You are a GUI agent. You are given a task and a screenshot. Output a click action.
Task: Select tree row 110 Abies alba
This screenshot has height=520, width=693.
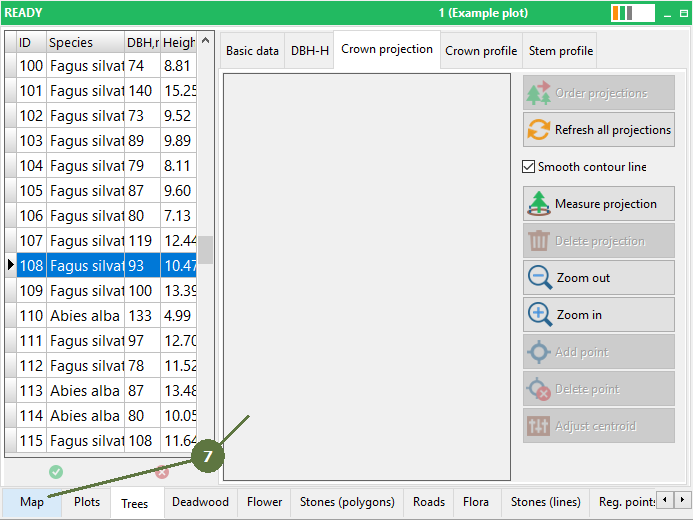click(85, 316)
